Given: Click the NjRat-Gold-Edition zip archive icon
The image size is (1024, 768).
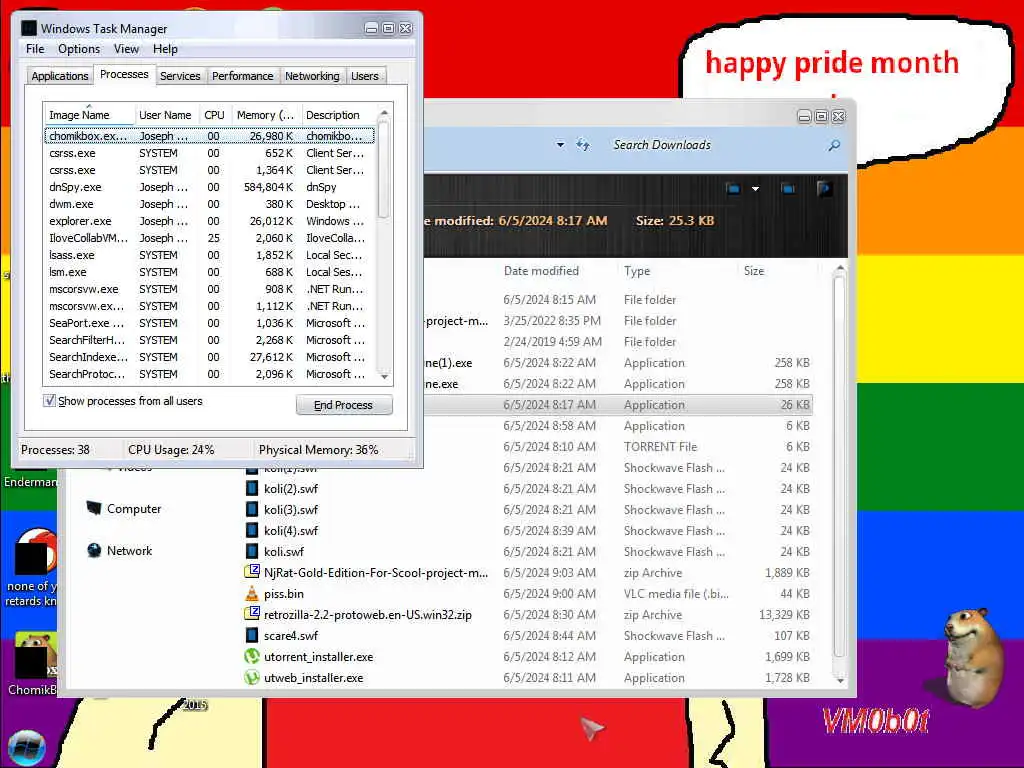Looking at the screenshot, I should point(251,572).
